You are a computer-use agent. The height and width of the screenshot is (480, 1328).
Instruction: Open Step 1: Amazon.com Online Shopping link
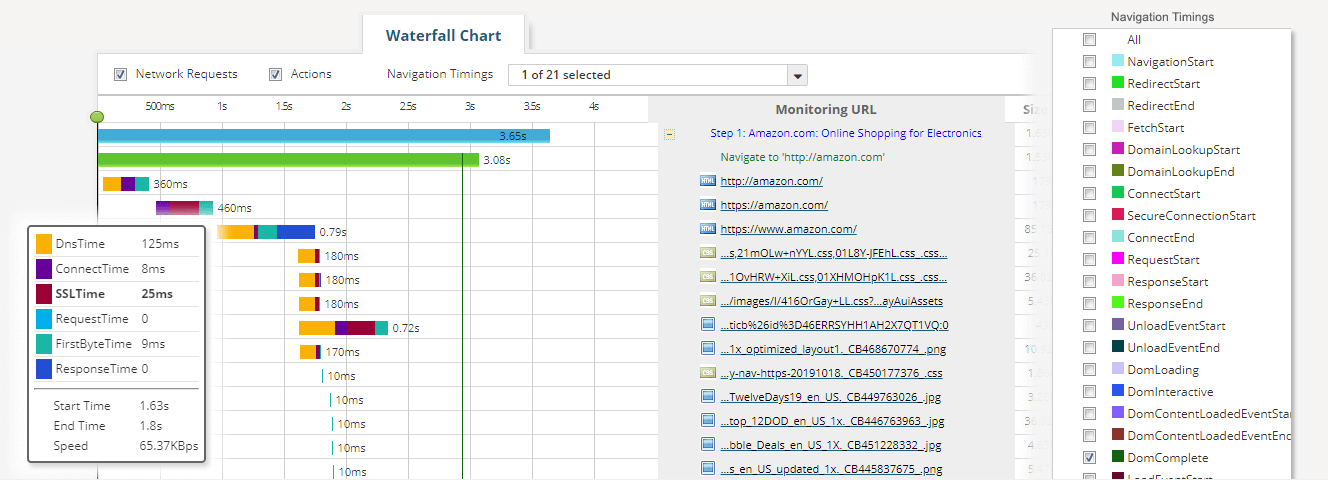pos(846,133)
